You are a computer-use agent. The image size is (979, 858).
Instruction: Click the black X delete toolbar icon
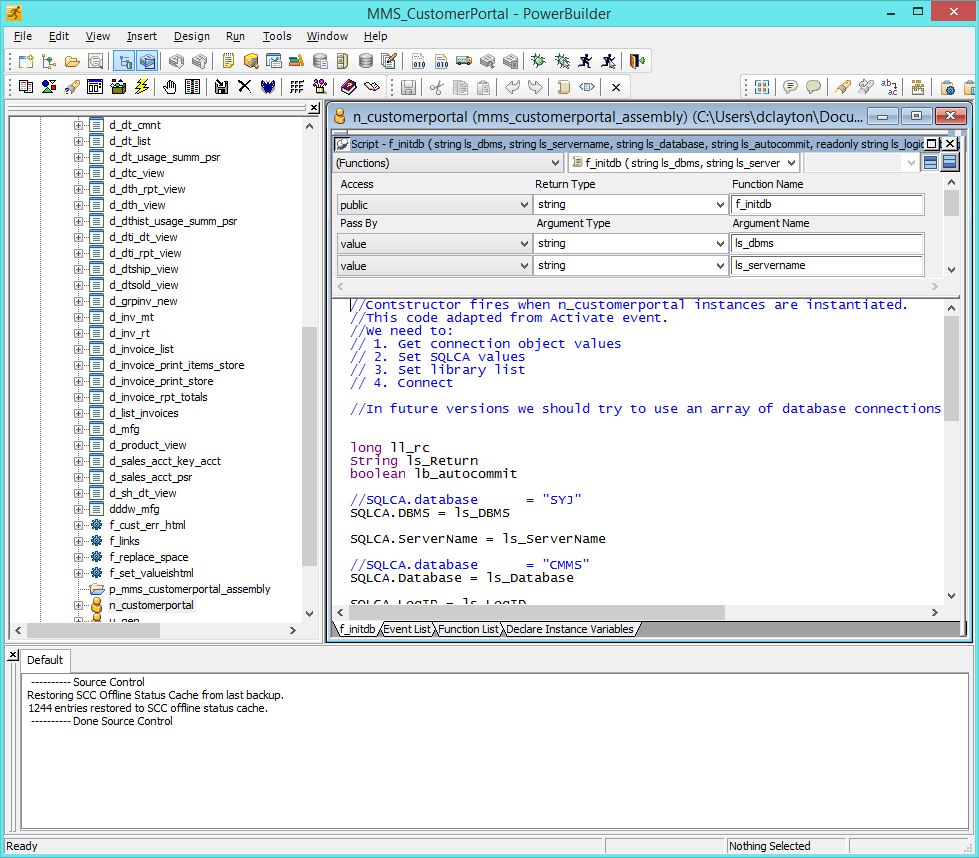[244, 87]
